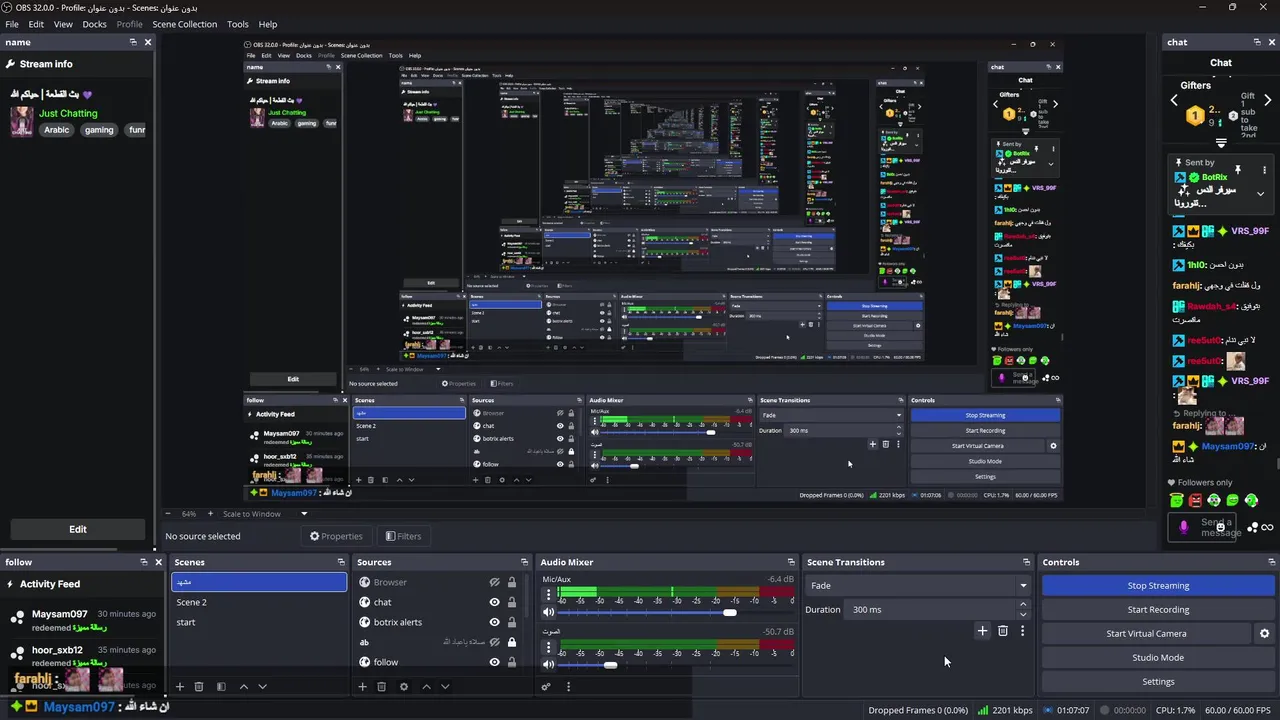Hide the chat source with its eye icon

click(x=494, y=602)
